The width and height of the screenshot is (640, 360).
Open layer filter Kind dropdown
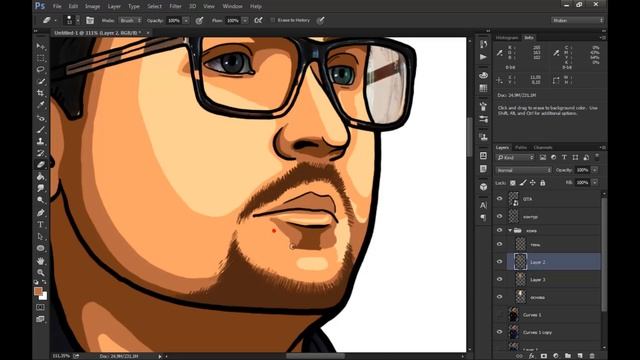coord(516,157)
